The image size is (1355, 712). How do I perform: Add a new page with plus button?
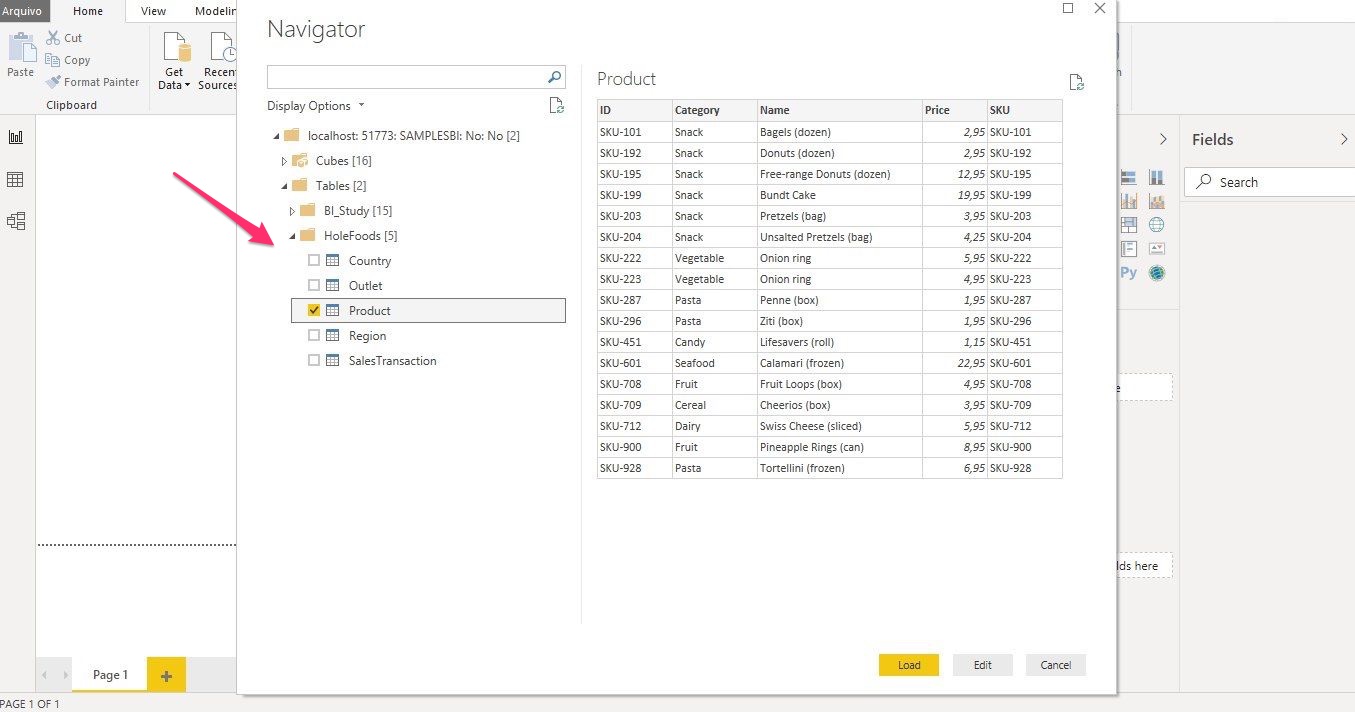166,676
